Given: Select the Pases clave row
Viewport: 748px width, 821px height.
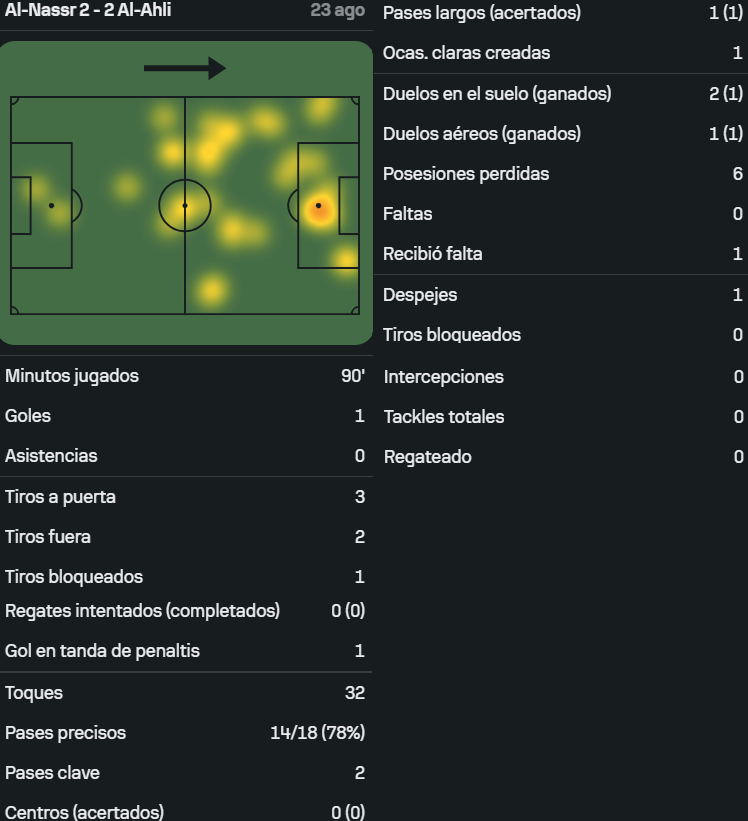Looking at the screenshot, I should click(x=186, y=773).
